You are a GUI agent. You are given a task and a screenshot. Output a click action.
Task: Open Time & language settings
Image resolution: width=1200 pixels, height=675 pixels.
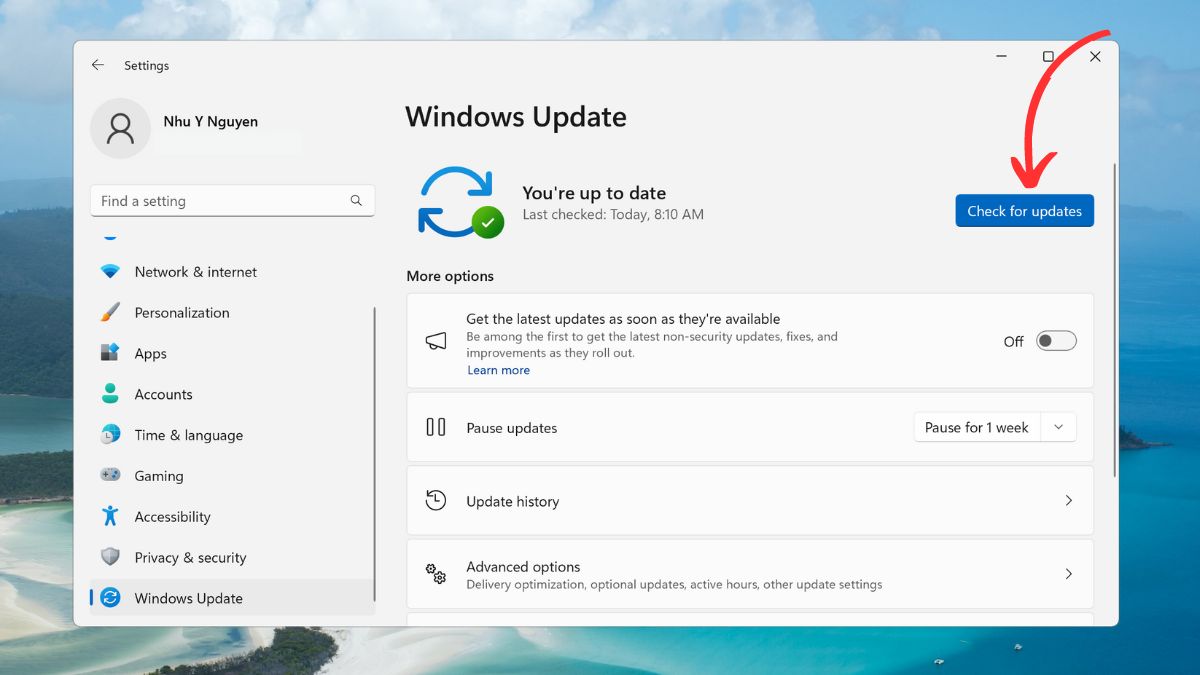pos(231,435)
